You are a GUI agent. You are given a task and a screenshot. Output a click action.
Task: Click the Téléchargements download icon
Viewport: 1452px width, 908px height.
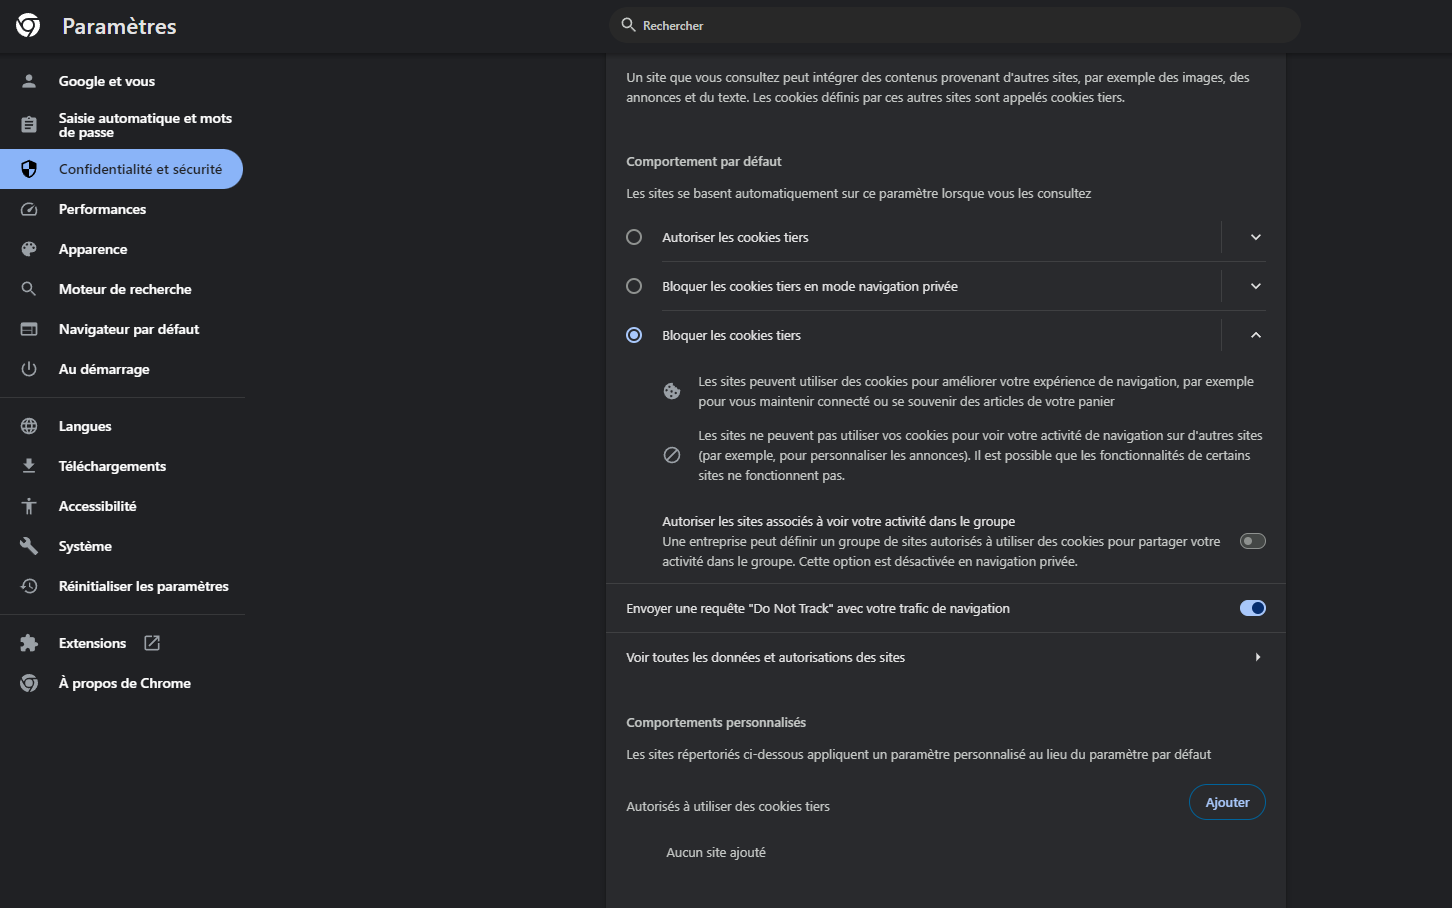click(29, 465)
